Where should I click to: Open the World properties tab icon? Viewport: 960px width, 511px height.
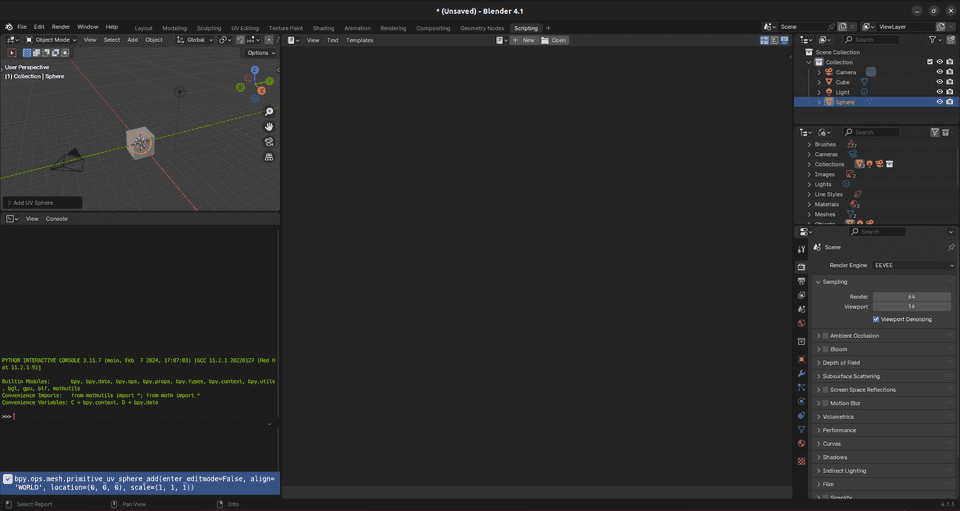pyautogui.click(x=801, y=324)
